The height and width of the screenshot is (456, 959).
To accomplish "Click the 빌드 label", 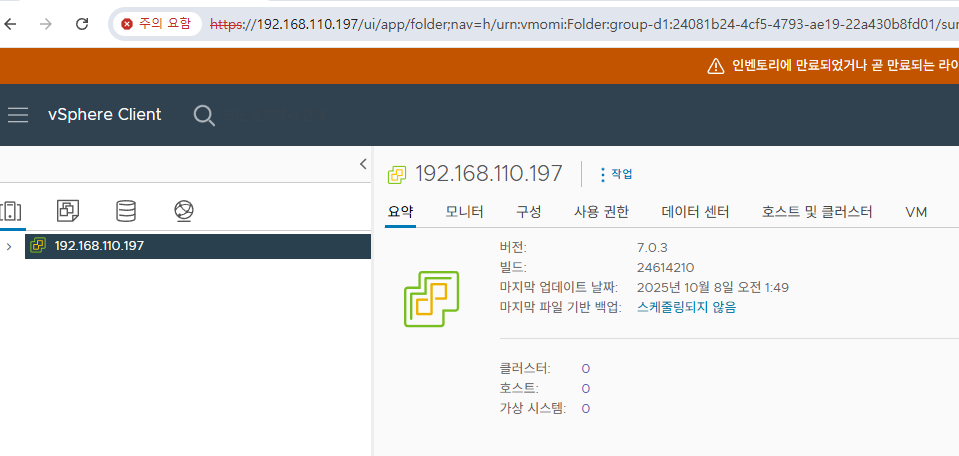I will click(513, 267).
